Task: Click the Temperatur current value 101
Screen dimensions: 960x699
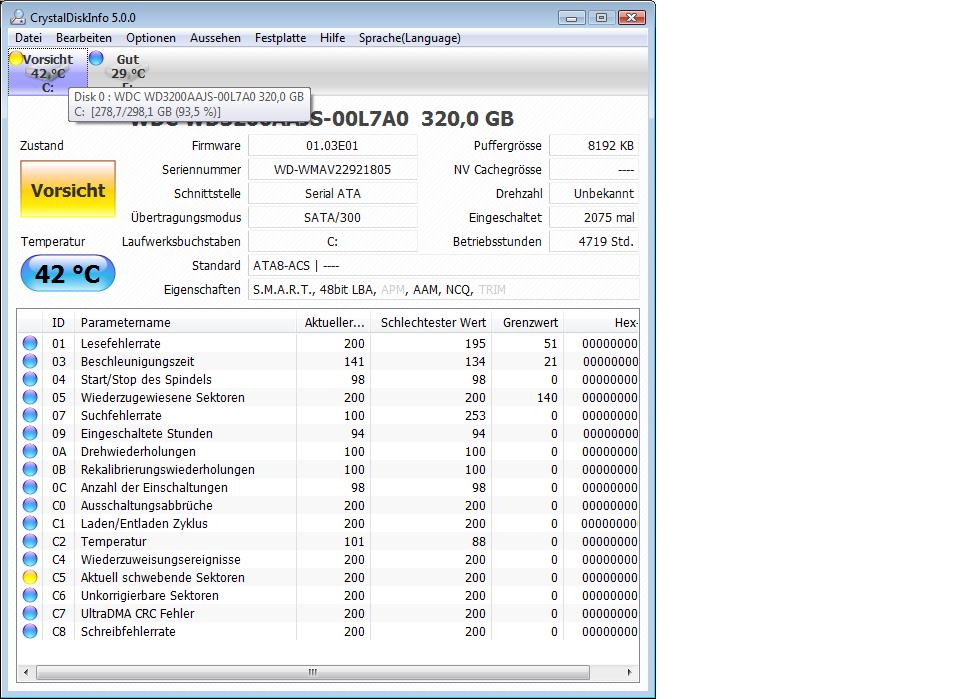Action: (354, 541)
